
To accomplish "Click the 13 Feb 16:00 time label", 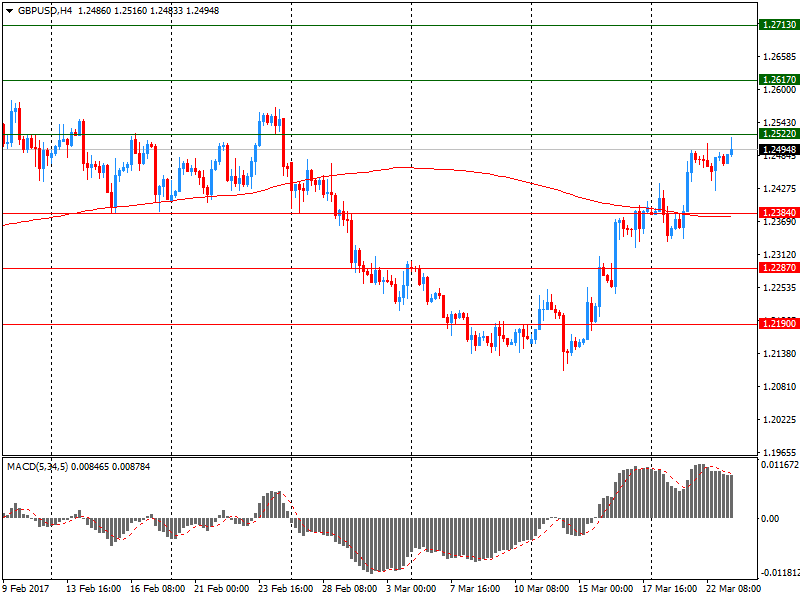I will (93, 589).
